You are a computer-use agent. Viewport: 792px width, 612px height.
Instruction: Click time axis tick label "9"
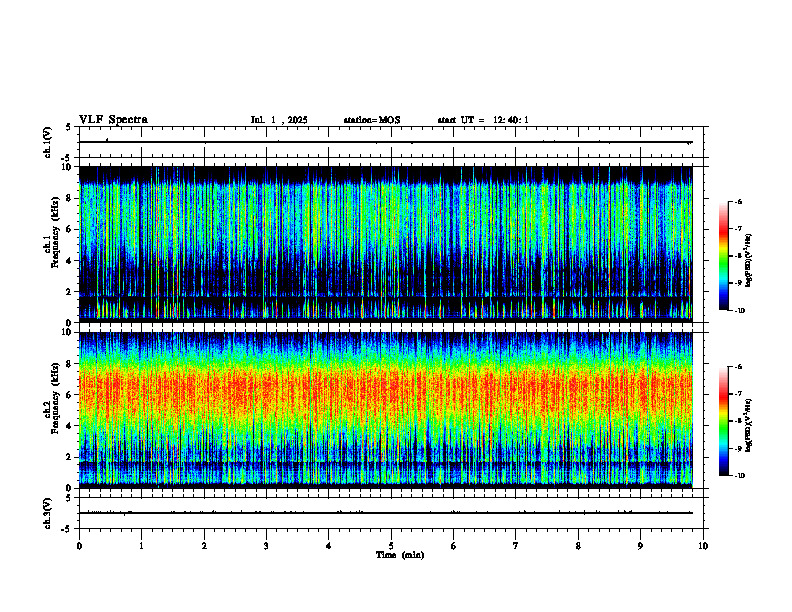640,545
